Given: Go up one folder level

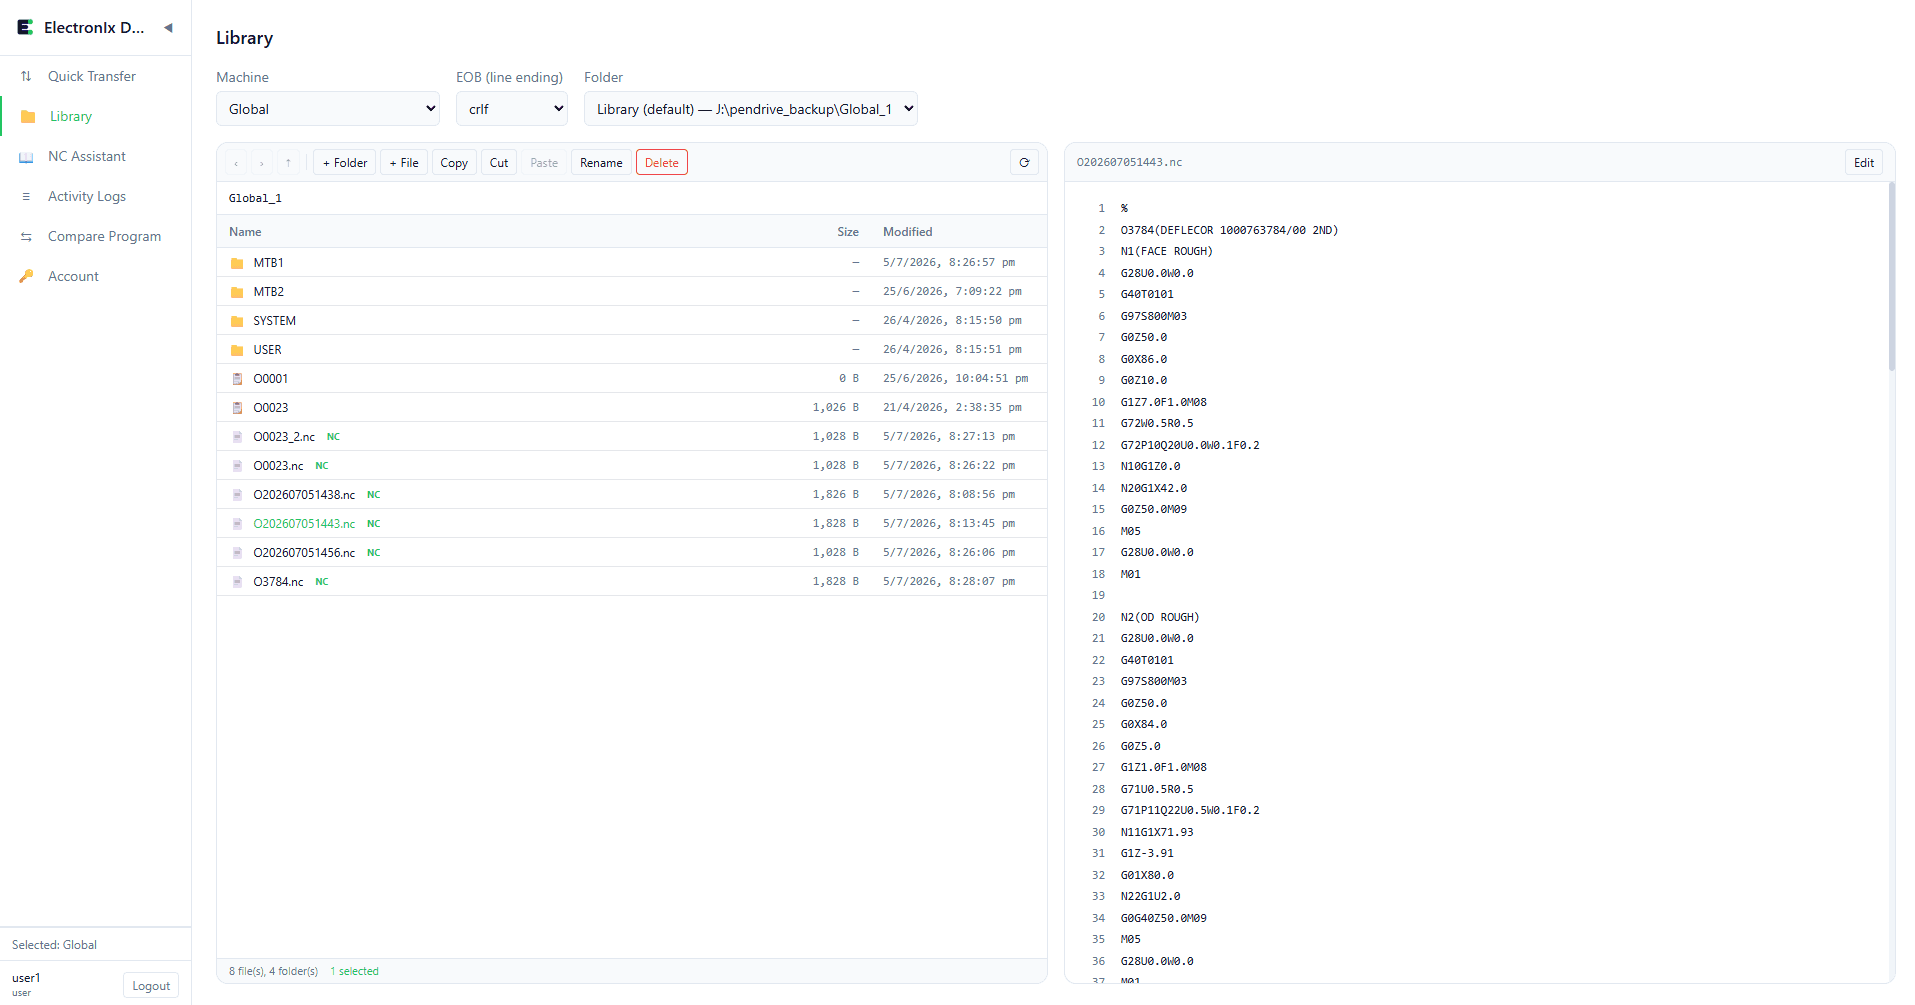Looking at the screenshot, I should pos(288,163).
